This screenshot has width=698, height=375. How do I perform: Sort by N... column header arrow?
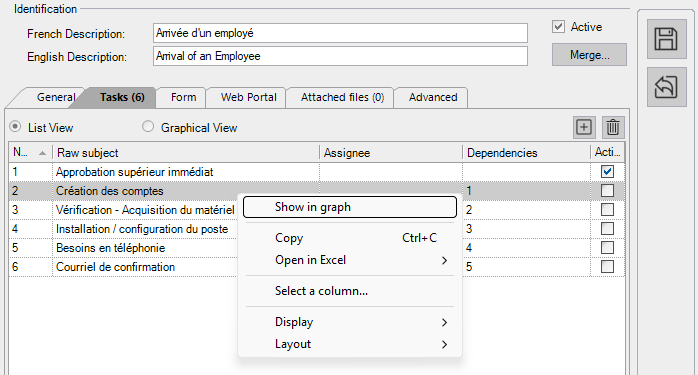point(42,153)
